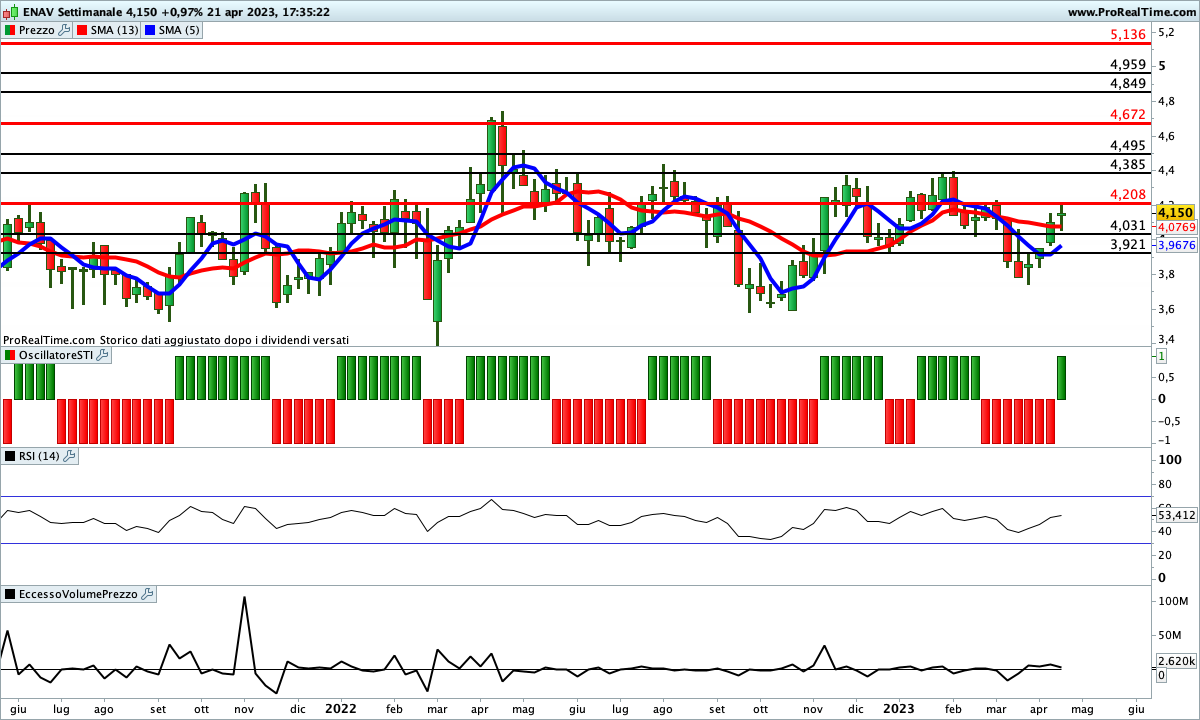The width and height of the screenshot is (1200, 720).
Task: Open EccessoVolumePrezzo wrench settings
Action: 147,594
